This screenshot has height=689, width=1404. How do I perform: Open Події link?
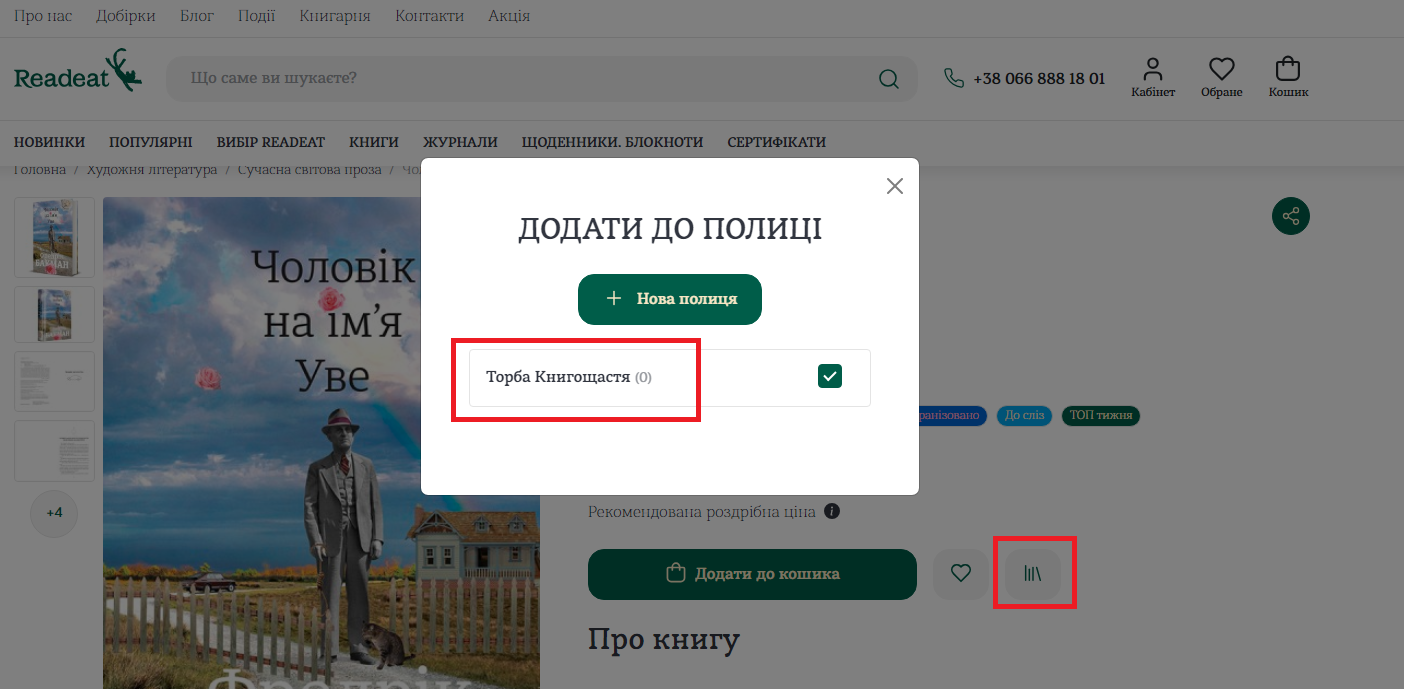click(x=256, y=16)
